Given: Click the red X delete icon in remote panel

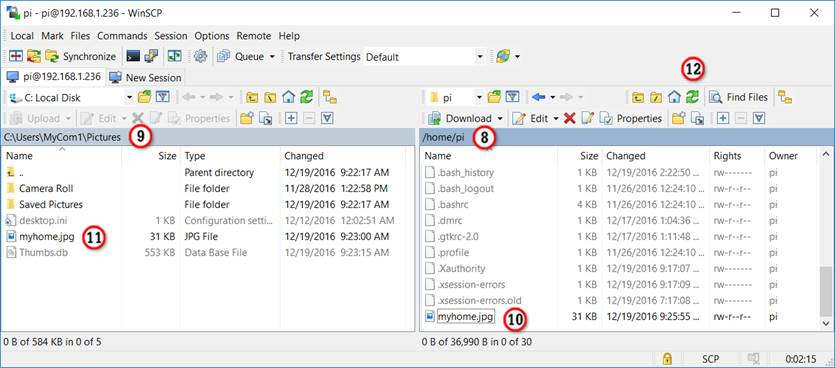Looking at the screenshot, I should [569, 118].
